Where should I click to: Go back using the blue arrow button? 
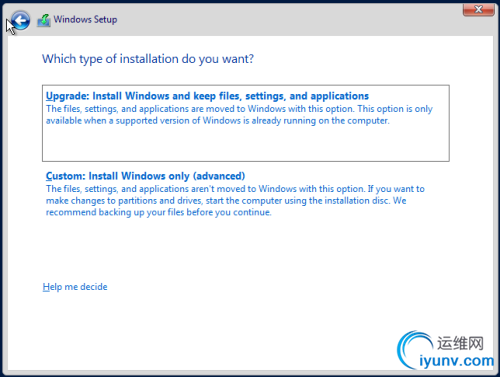[20, 20]
